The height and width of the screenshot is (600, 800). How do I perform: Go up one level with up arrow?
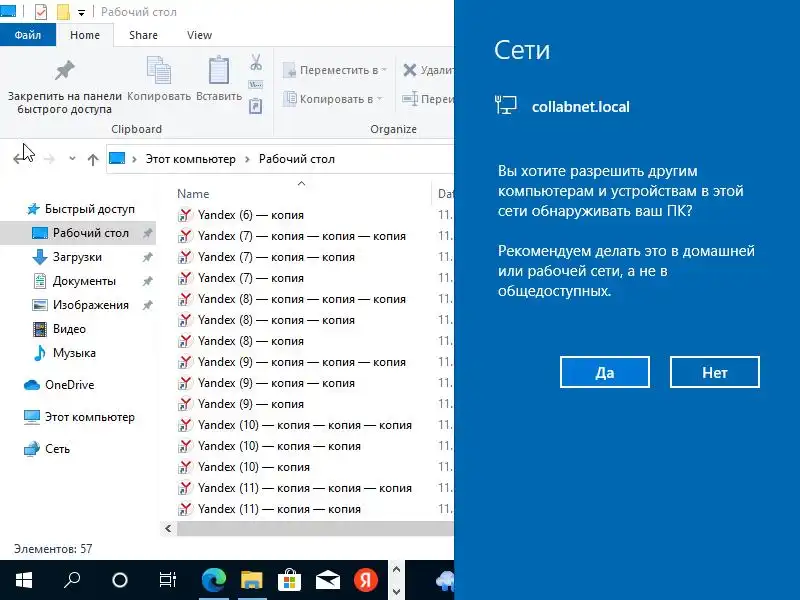point(93,160)
